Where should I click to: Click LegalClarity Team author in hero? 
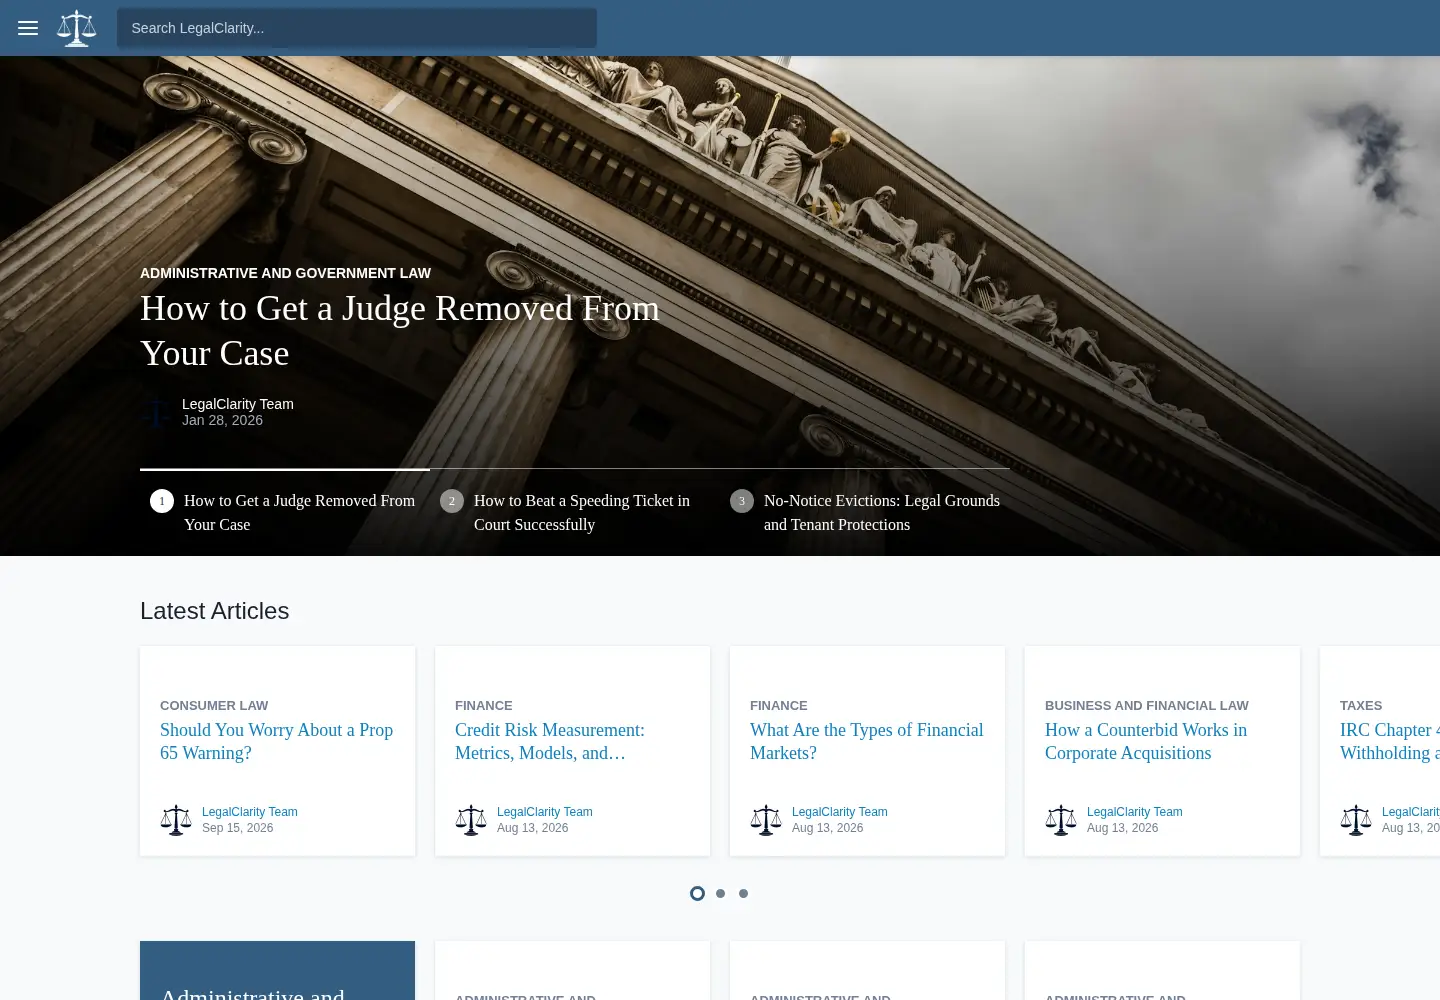click(238, 404)
